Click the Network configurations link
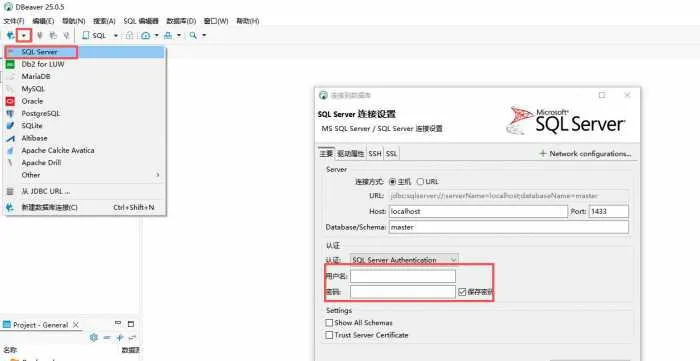This screenshot has width=700, height=361. click(585, 154)
